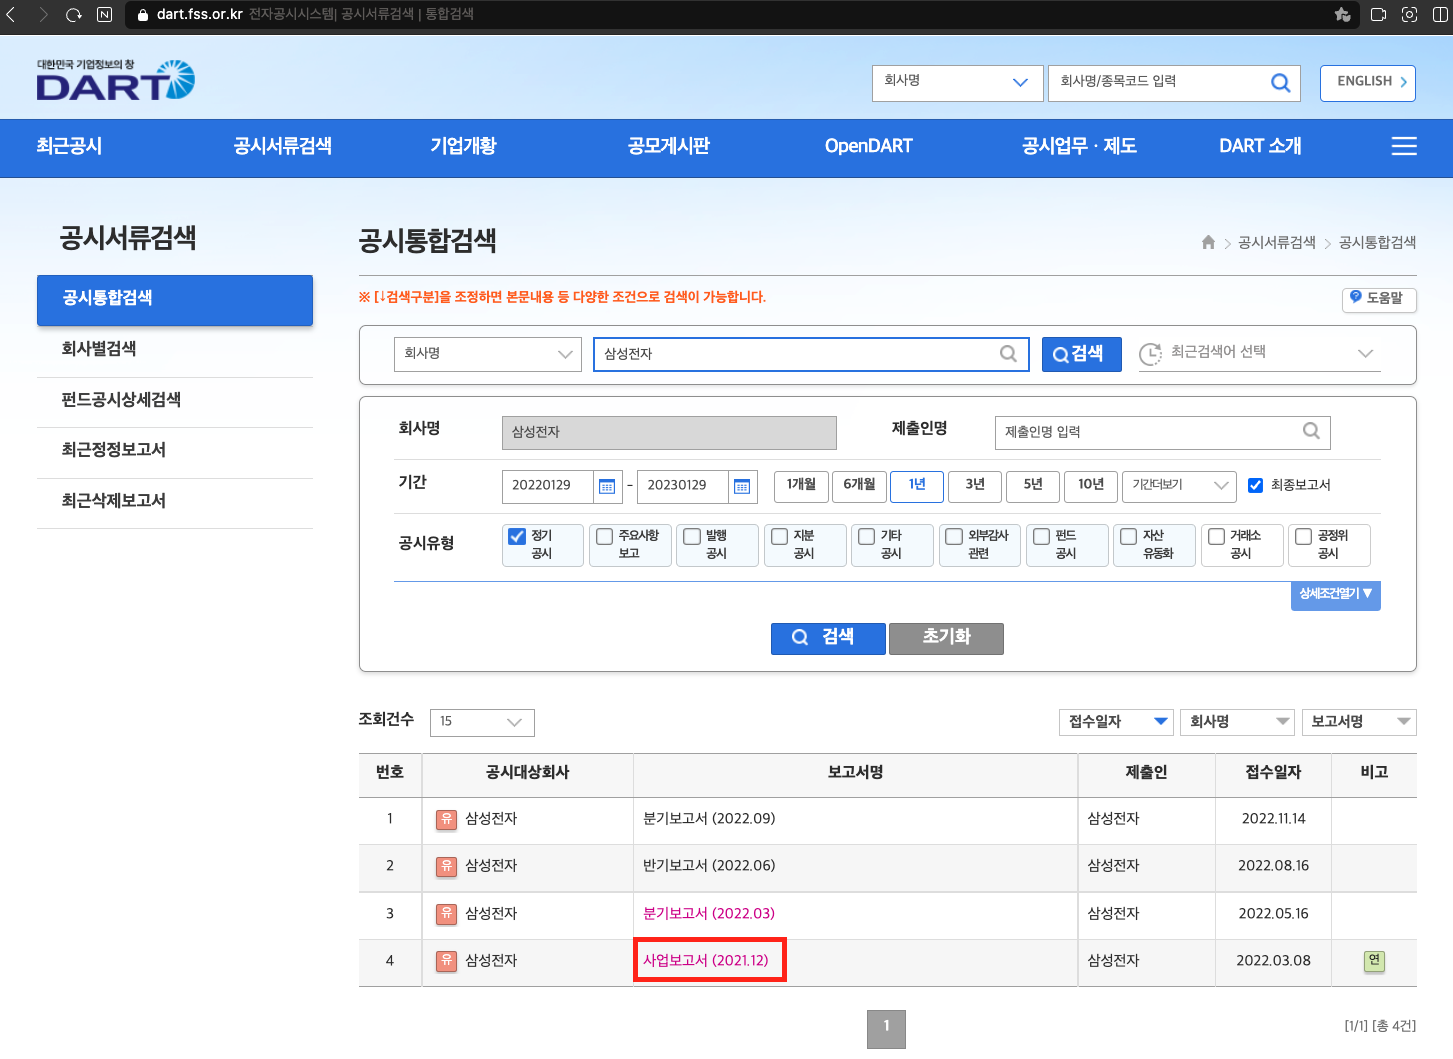The height and width of the screenshot is (1059, 1453).
Task: Click magnifier inside 삼성전자 search field
Action: click(x=1008, y=353)
